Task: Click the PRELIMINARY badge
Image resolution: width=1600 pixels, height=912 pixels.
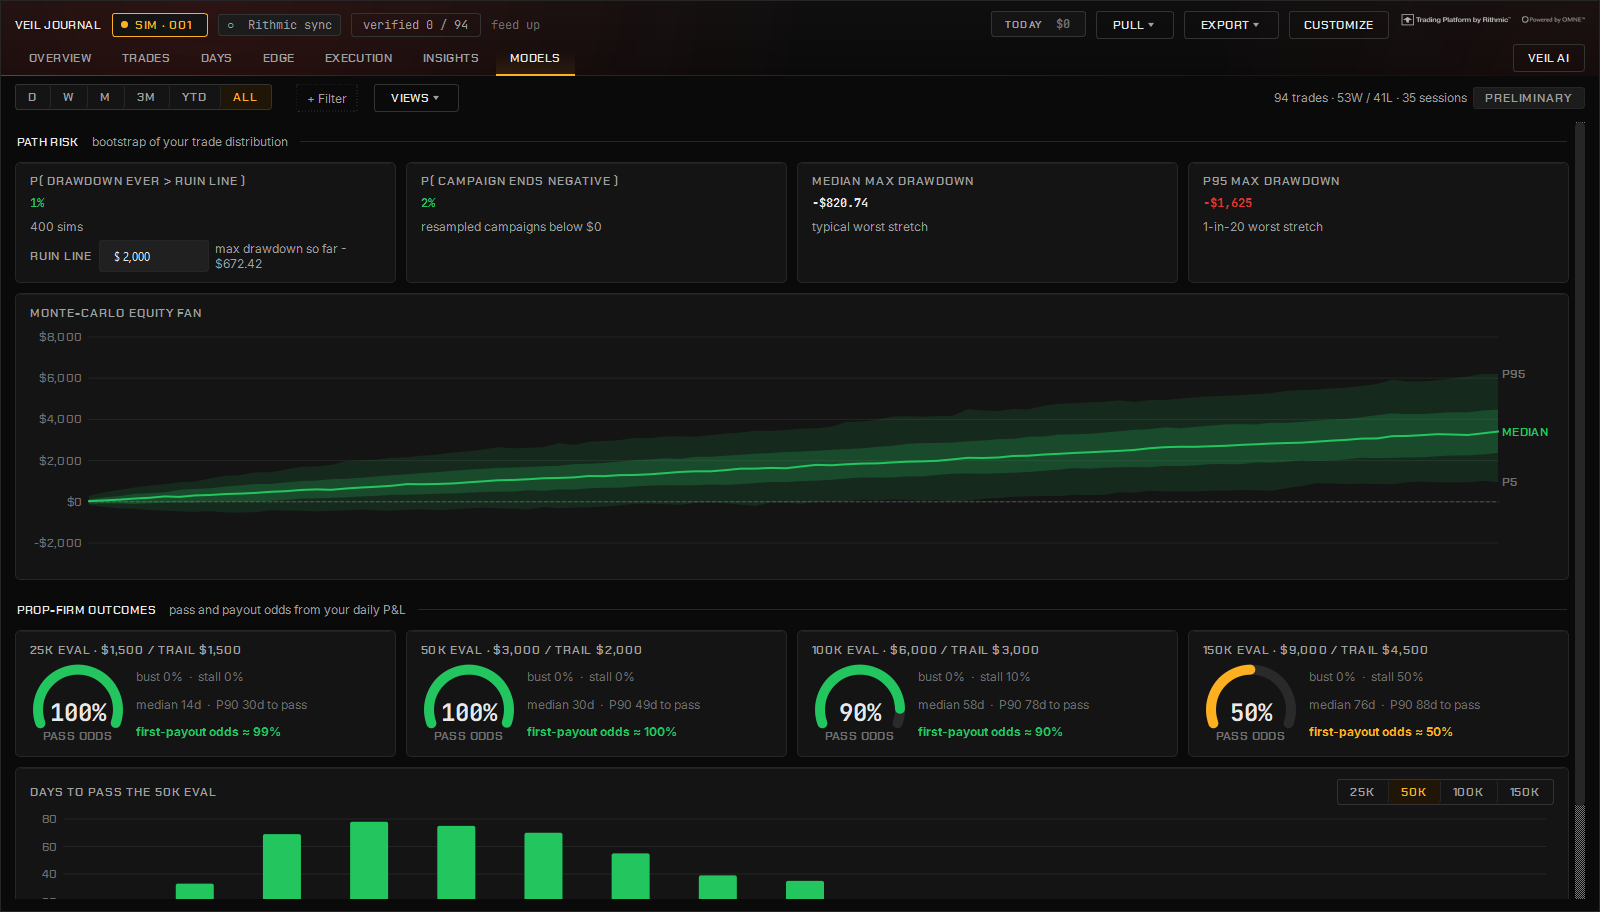Action: tap(1528, 98)
